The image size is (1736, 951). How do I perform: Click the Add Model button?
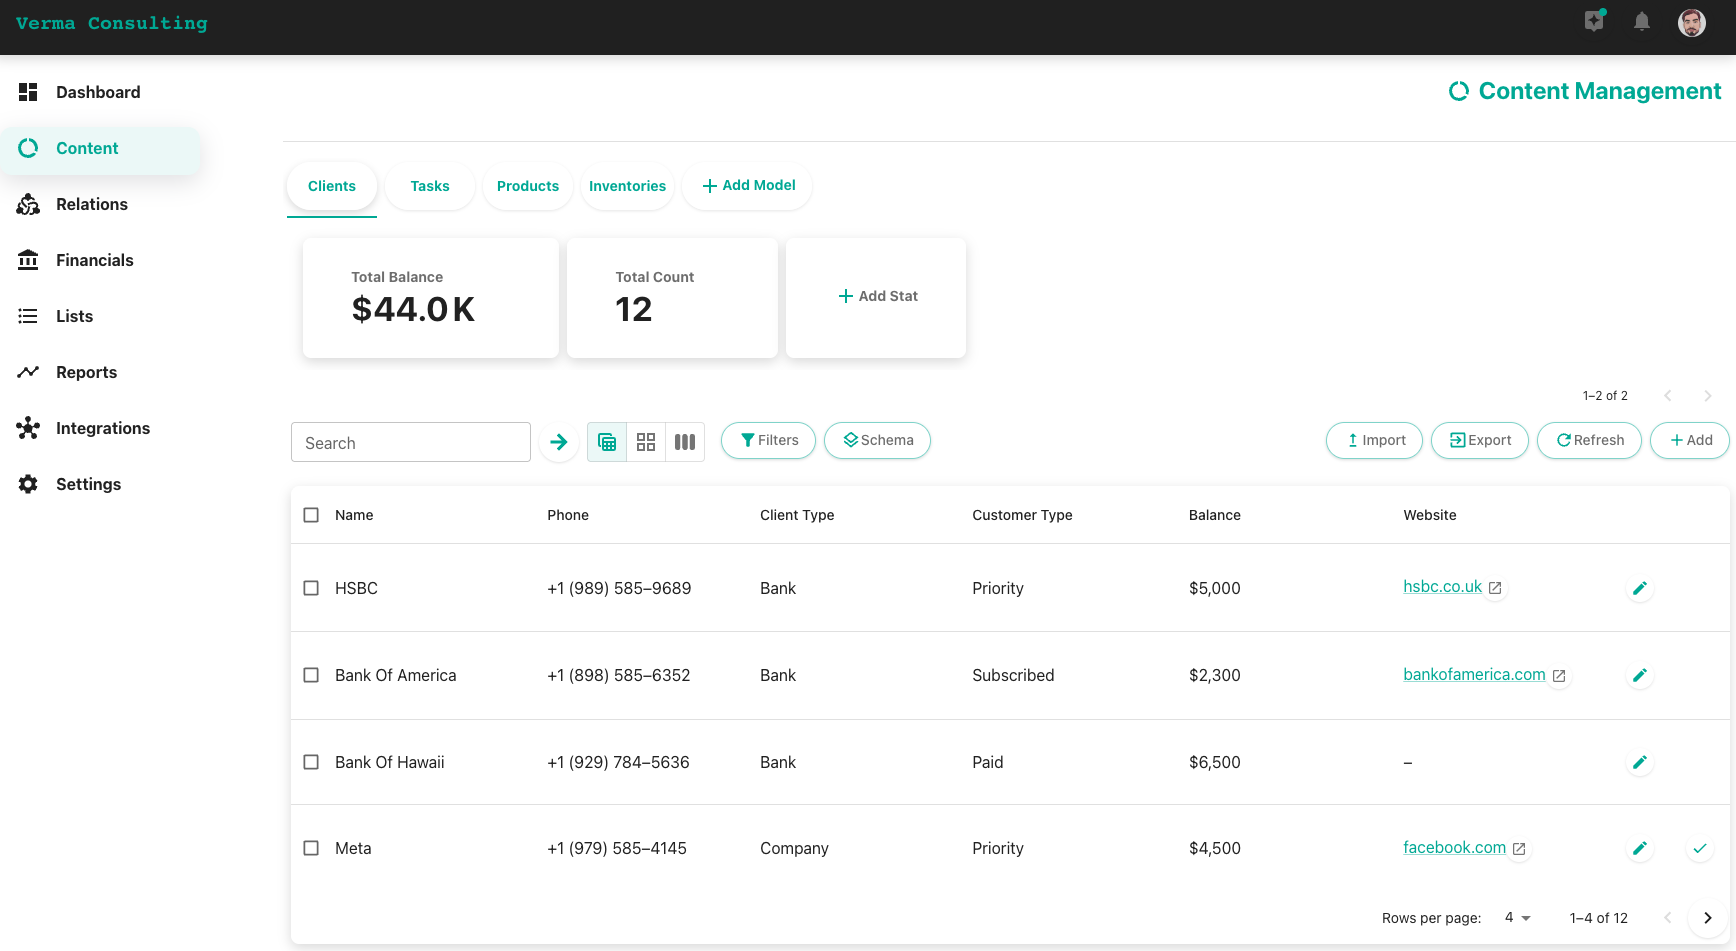click(x=747, y=186)
